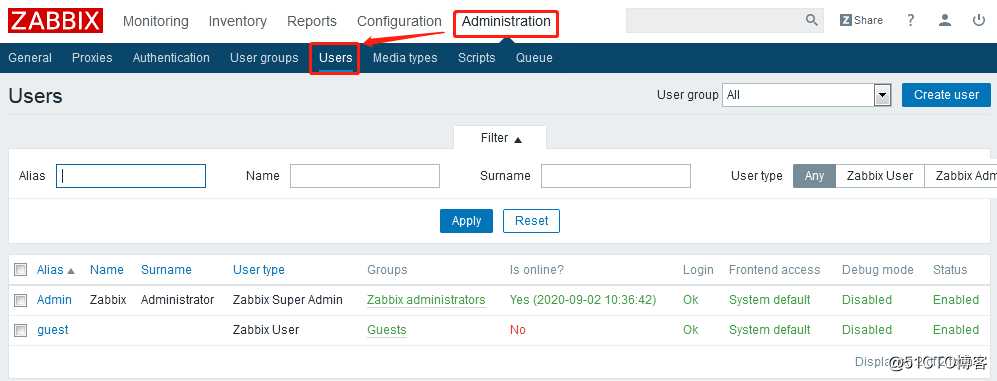The image size is (997, 381).
Task: Open the Reports menu
Action: pyautogui.click(x=312, y=21)
